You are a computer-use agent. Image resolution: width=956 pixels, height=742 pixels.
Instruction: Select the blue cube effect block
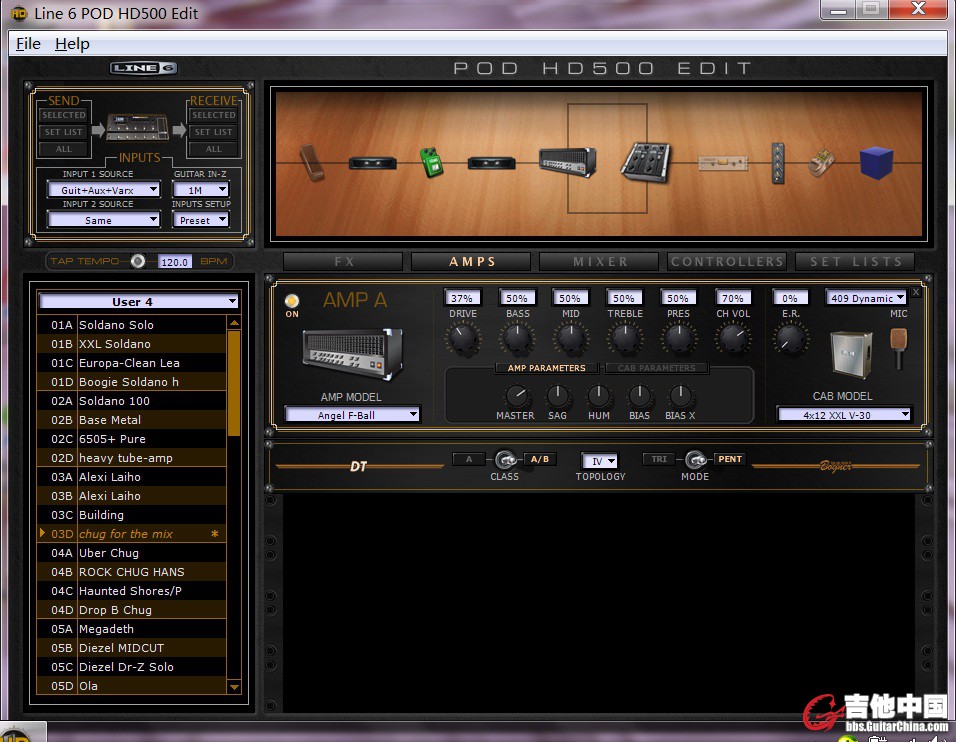pos(876,162)
